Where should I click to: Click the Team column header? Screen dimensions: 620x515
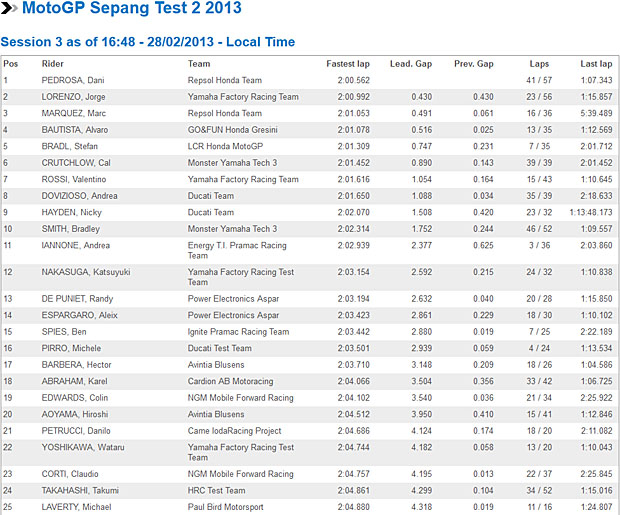point(199,63)
